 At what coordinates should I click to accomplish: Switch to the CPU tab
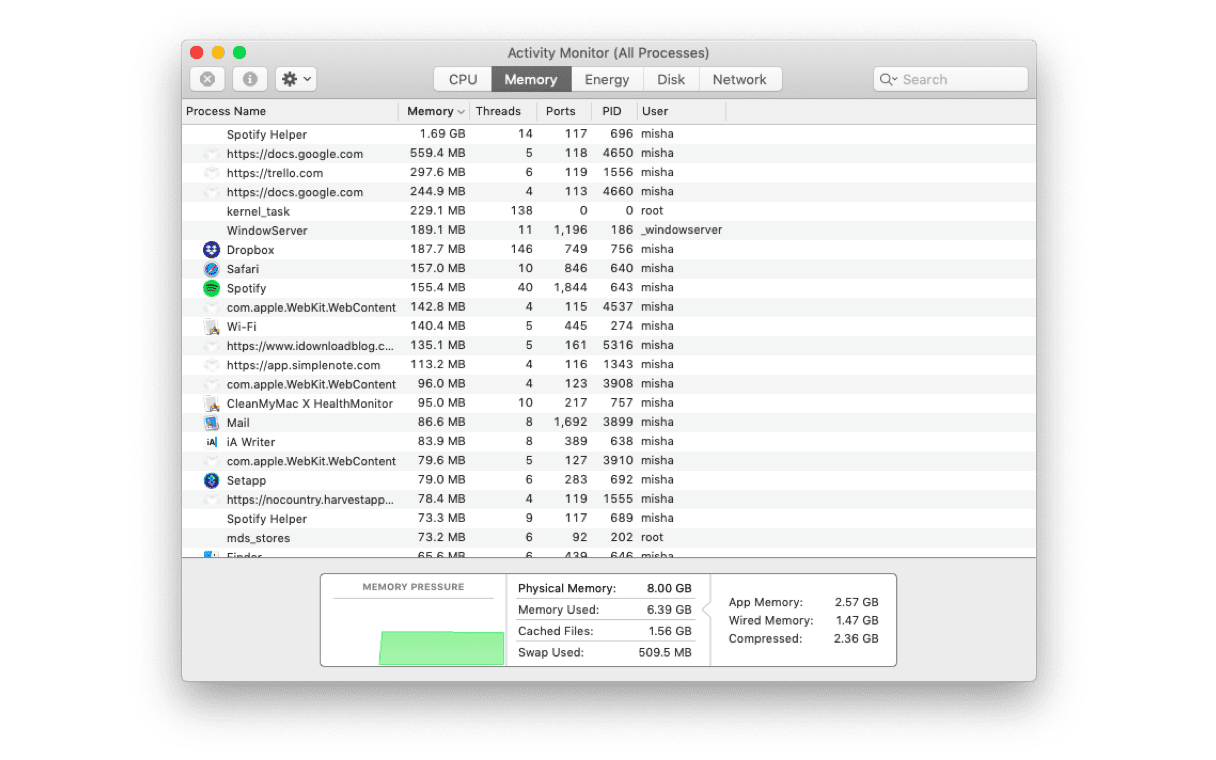point(463,80)
